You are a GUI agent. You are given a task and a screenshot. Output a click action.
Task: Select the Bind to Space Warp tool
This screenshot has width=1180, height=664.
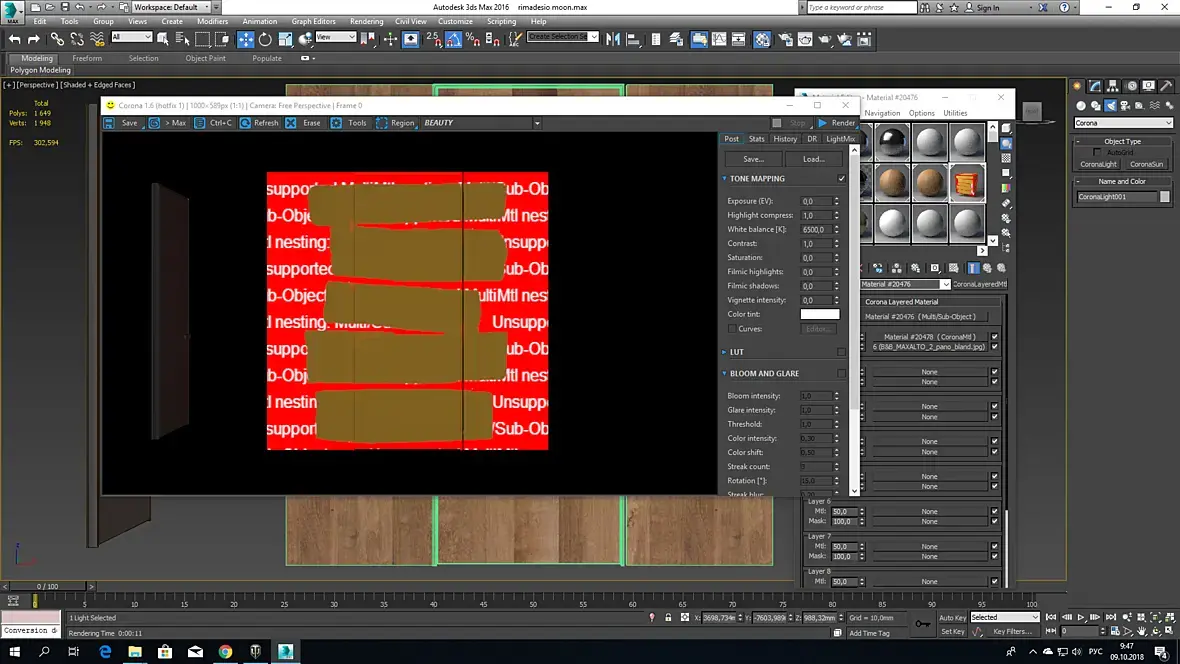tap(97, 39)
